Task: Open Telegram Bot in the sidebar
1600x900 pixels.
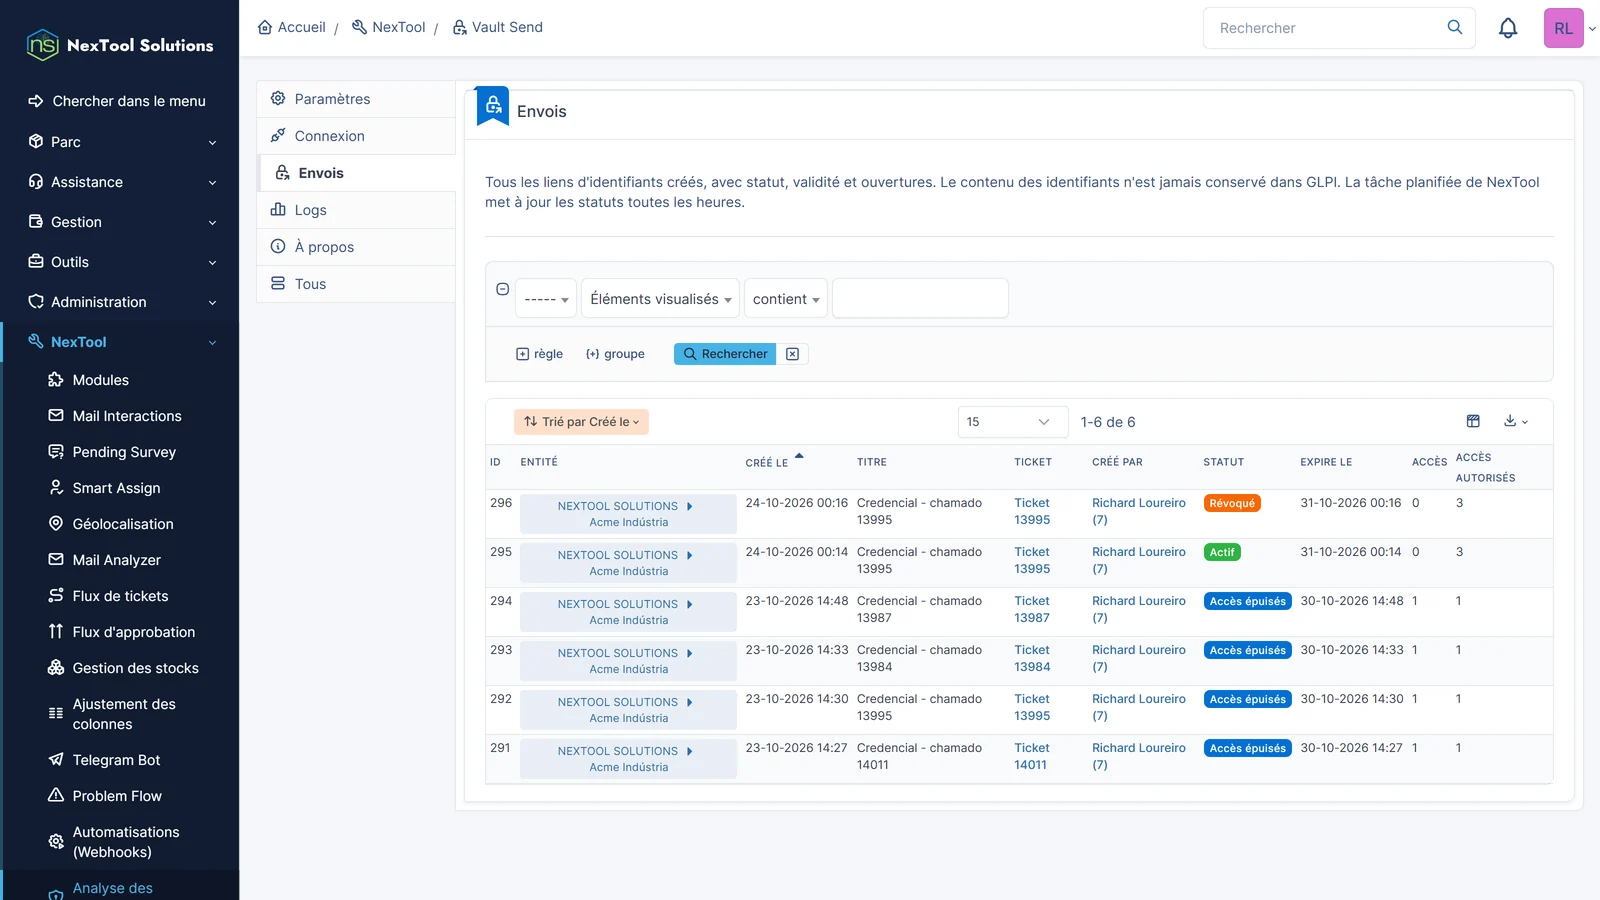Action: (116, 760)
